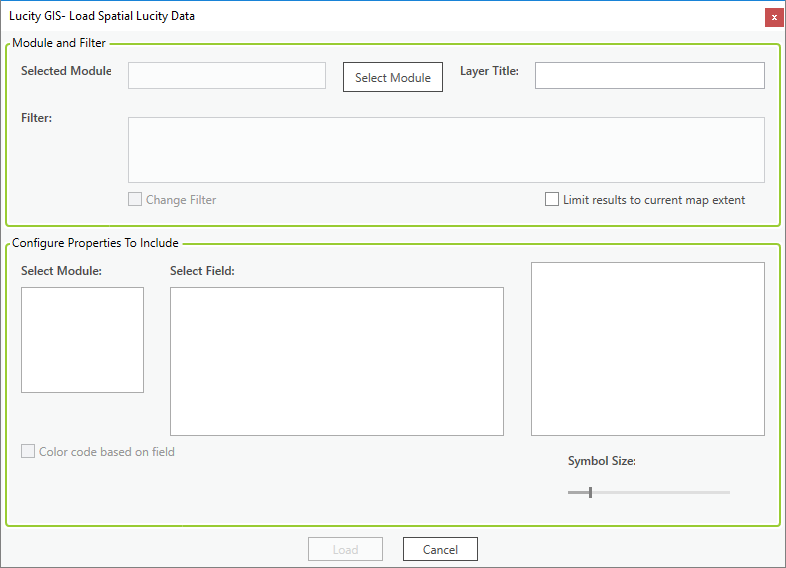Click the Layer Title: label

[489, 71]
